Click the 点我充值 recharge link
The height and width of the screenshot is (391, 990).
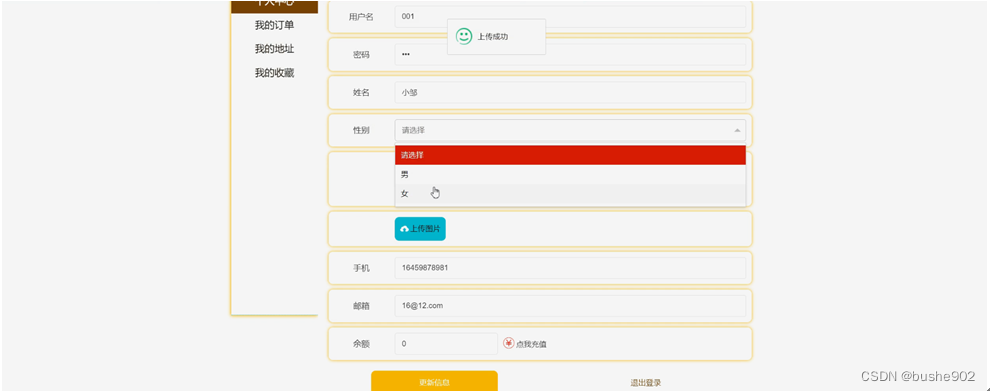(531, 344)
